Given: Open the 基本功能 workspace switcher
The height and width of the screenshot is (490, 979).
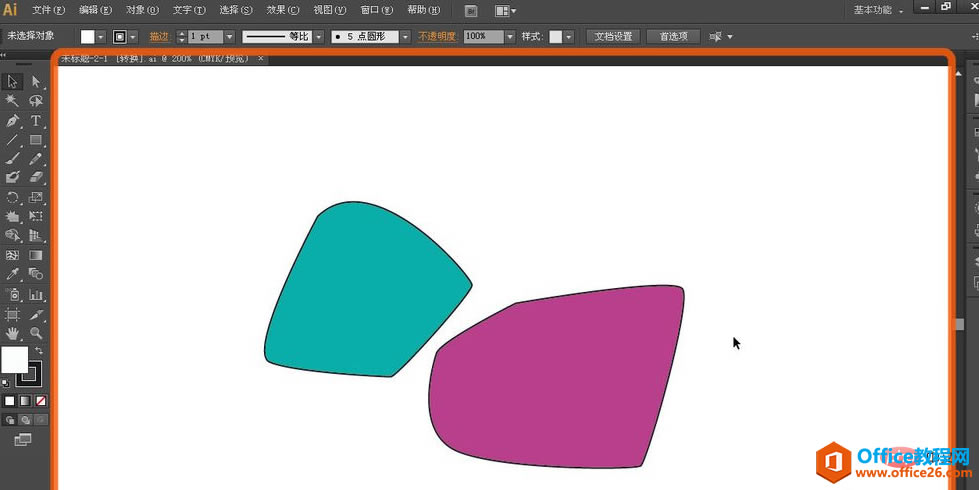Looking at the screenshot, I should 878,10.
